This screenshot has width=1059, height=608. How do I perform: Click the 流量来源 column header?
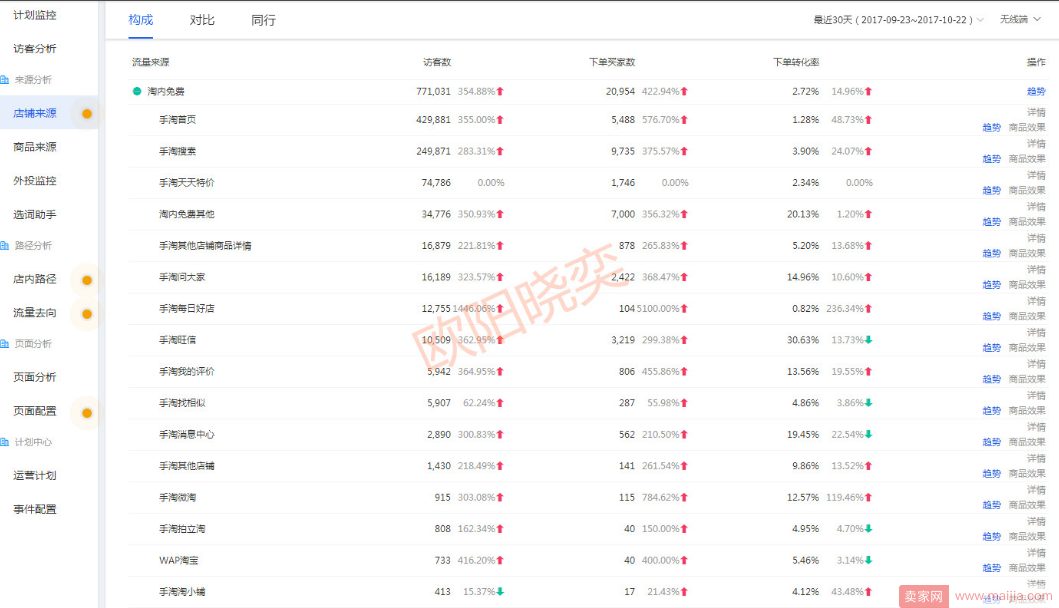[151, 62]
